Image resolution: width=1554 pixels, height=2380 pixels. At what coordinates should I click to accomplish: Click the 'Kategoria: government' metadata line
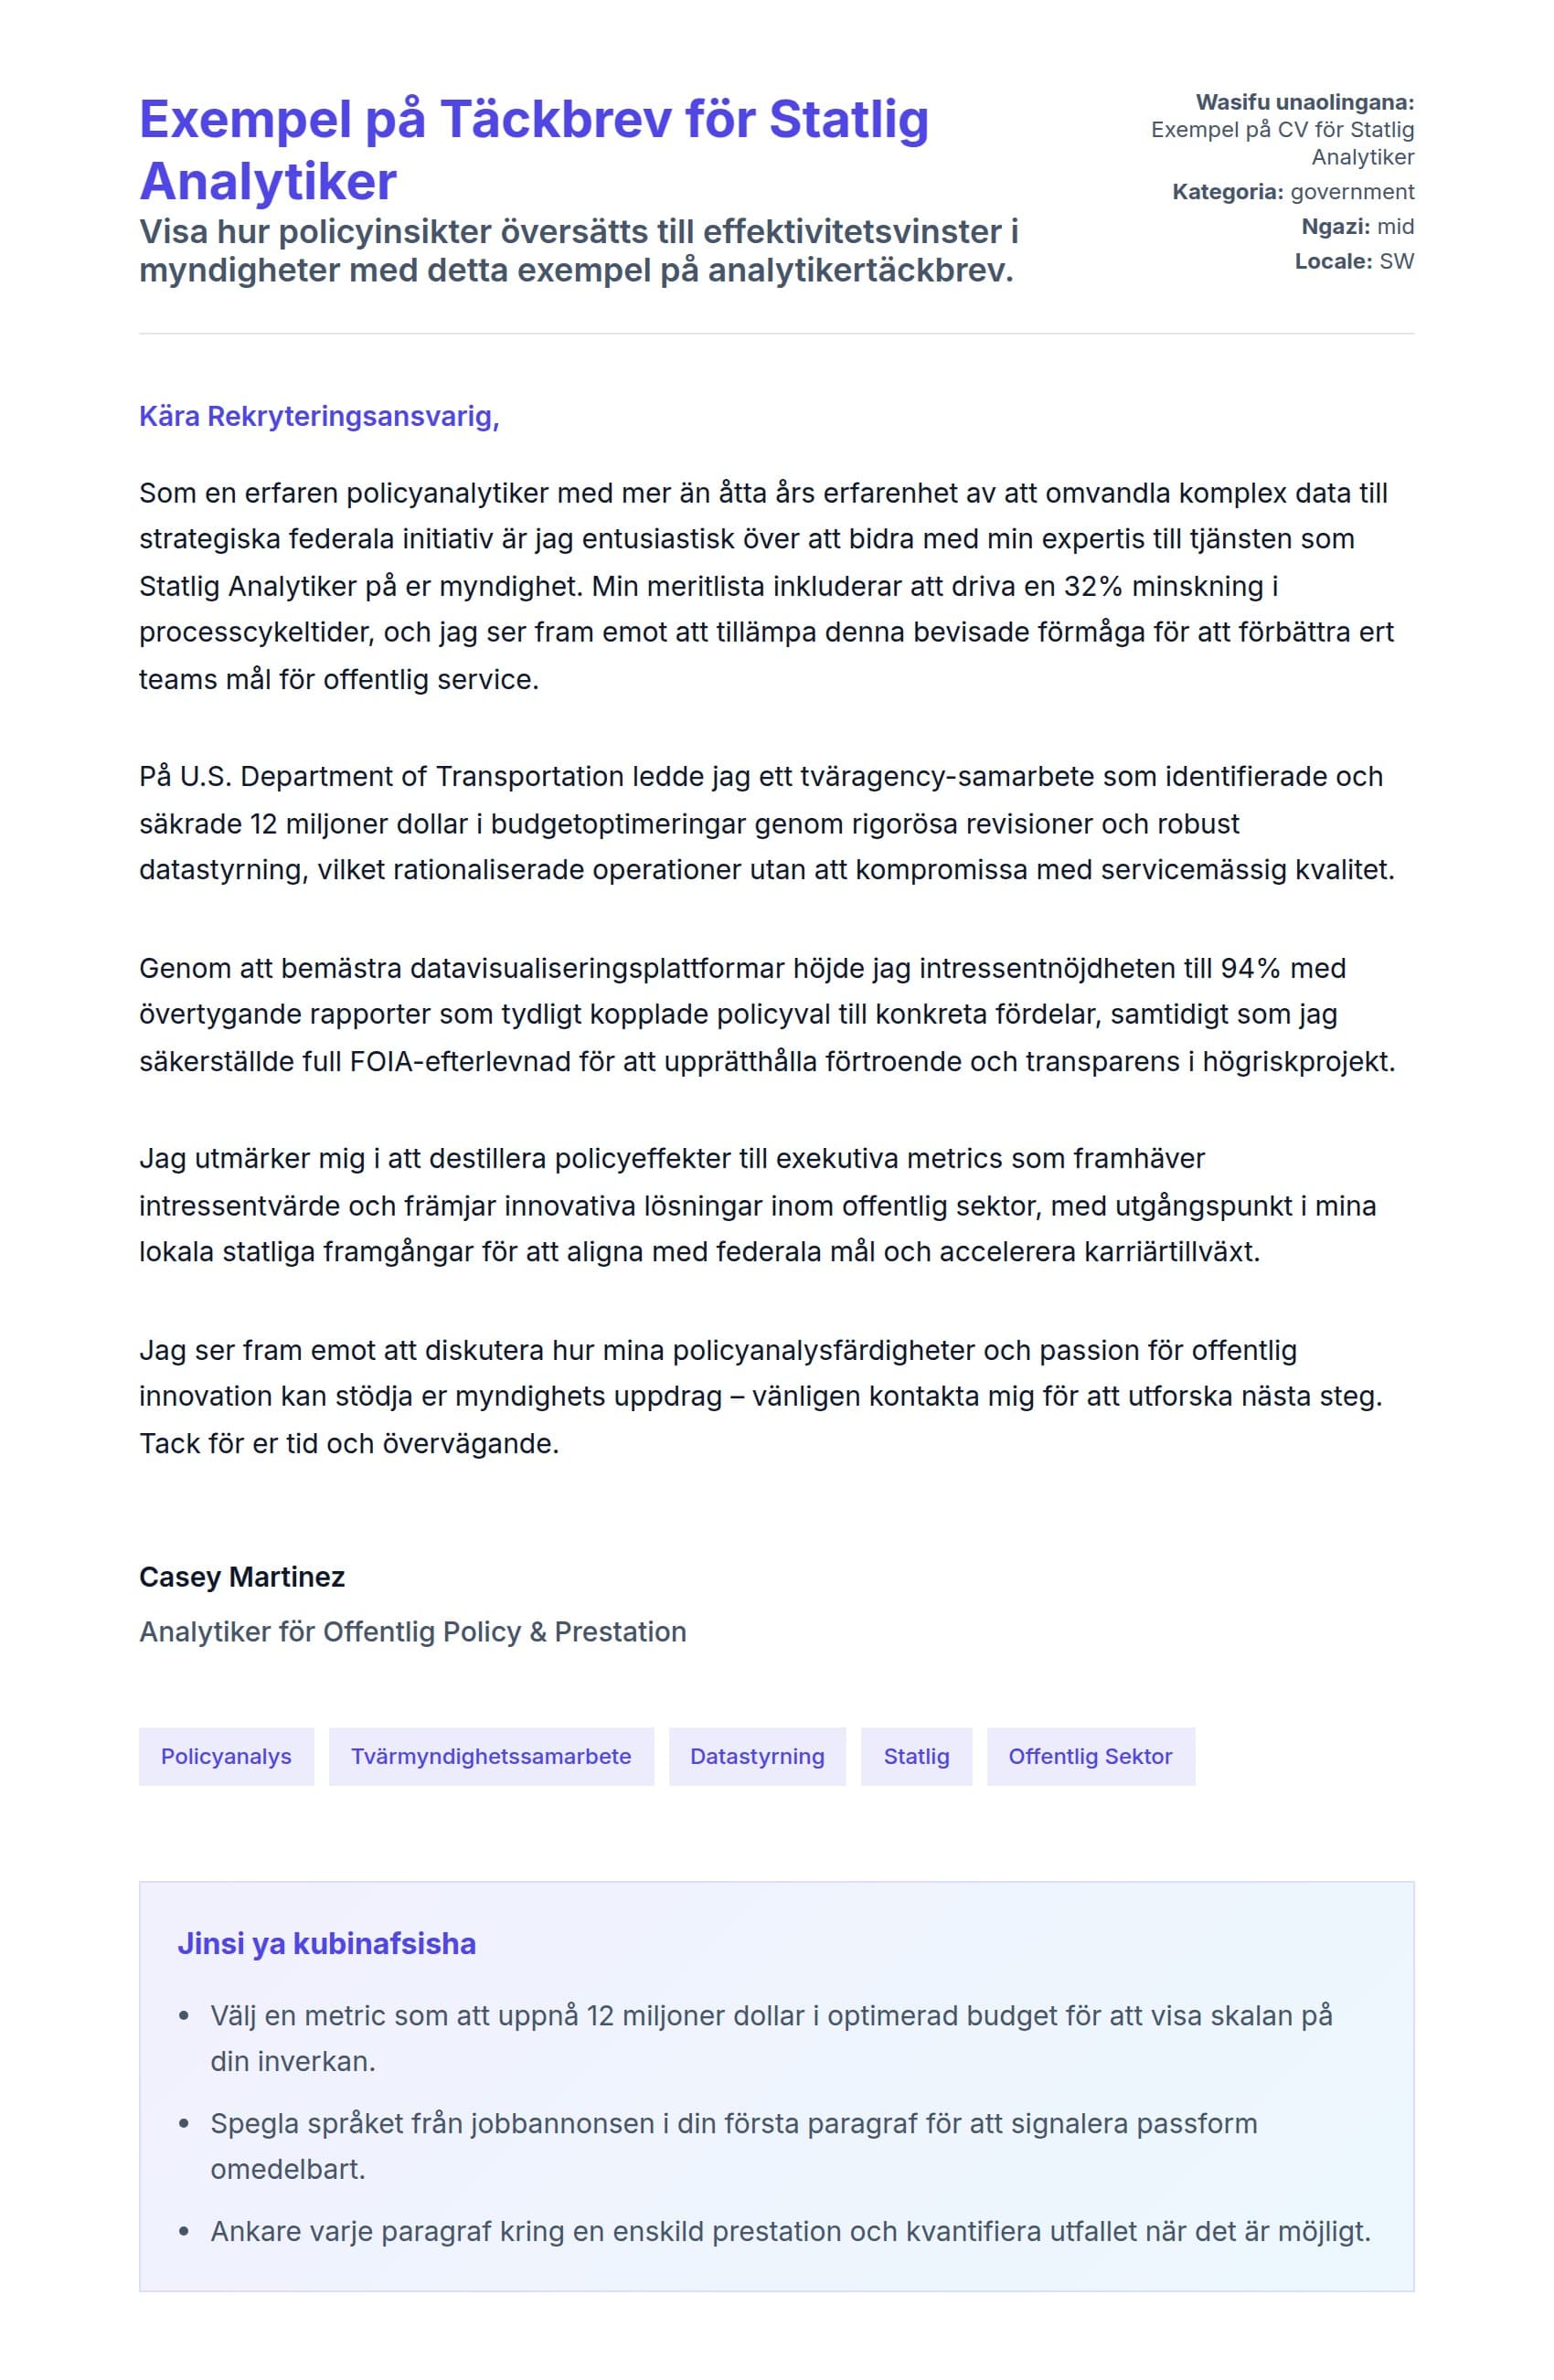1293,192
